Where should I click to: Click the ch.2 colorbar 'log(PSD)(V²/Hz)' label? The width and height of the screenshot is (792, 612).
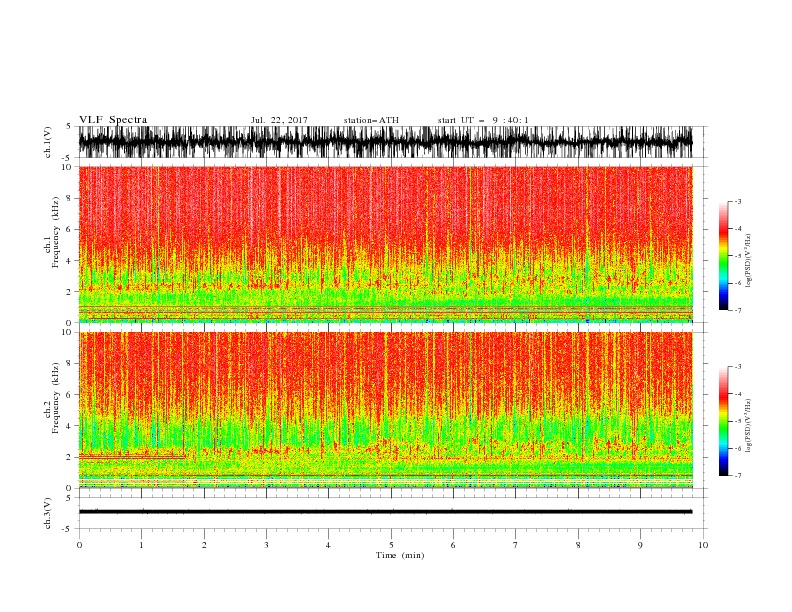[748, 425]
